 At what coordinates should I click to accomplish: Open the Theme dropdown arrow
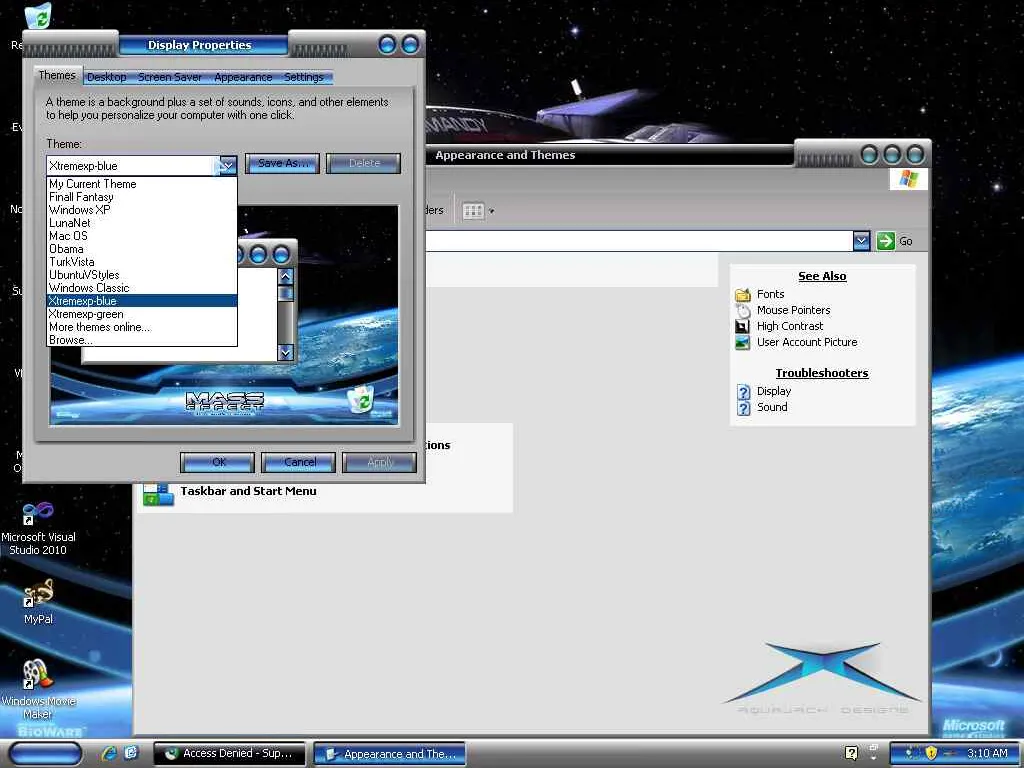pos(227,165)
